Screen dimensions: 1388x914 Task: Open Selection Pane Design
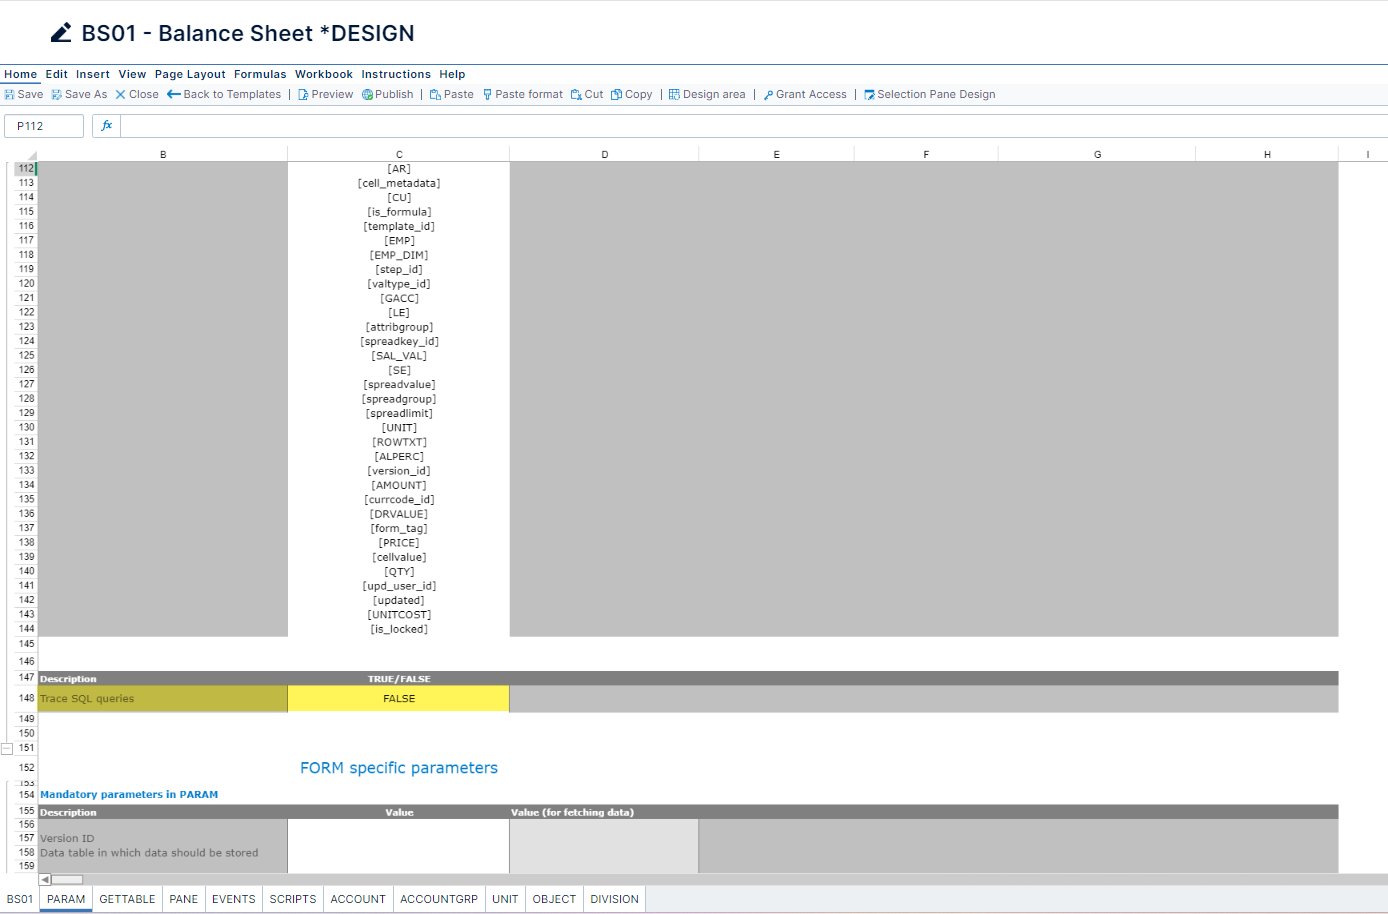[929, 94]
